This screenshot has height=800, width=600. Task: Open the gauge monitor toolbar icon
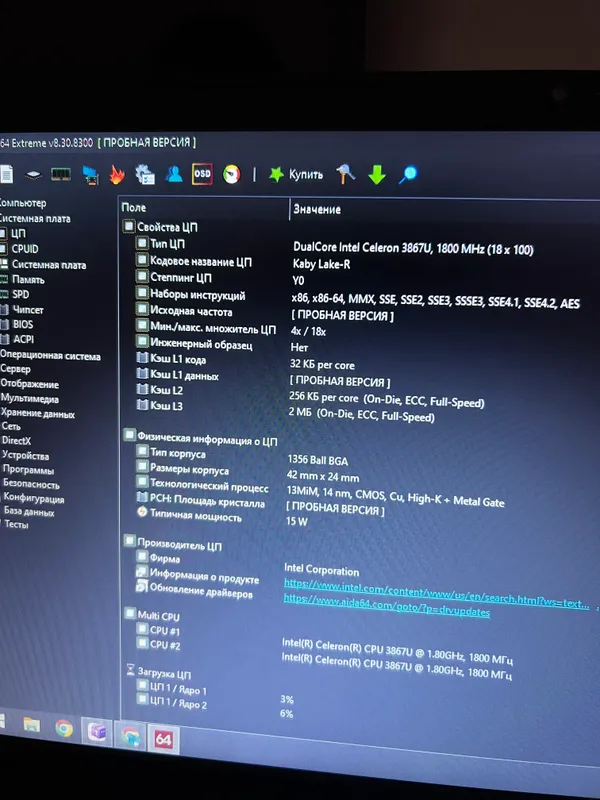(x=232, y=174)
